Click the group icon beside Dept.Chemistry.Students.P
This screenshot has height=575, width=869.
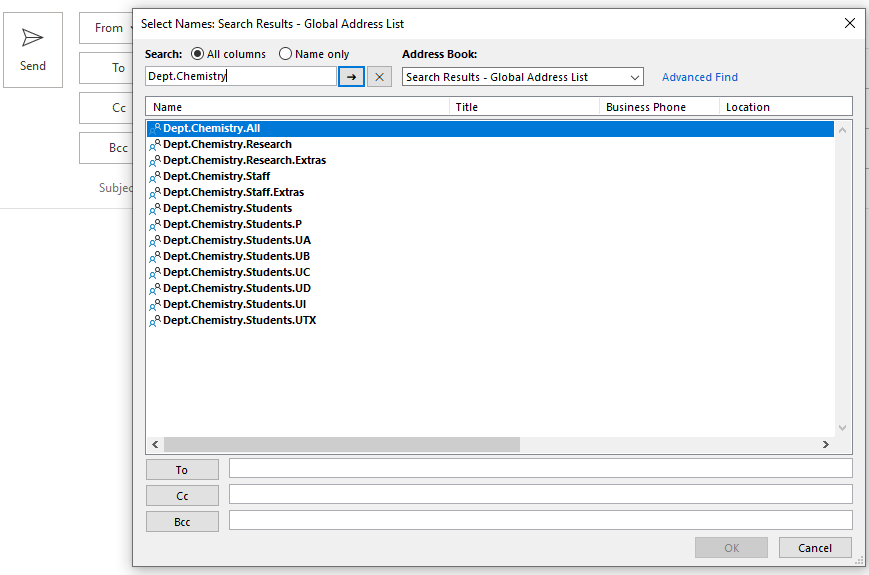155,225
